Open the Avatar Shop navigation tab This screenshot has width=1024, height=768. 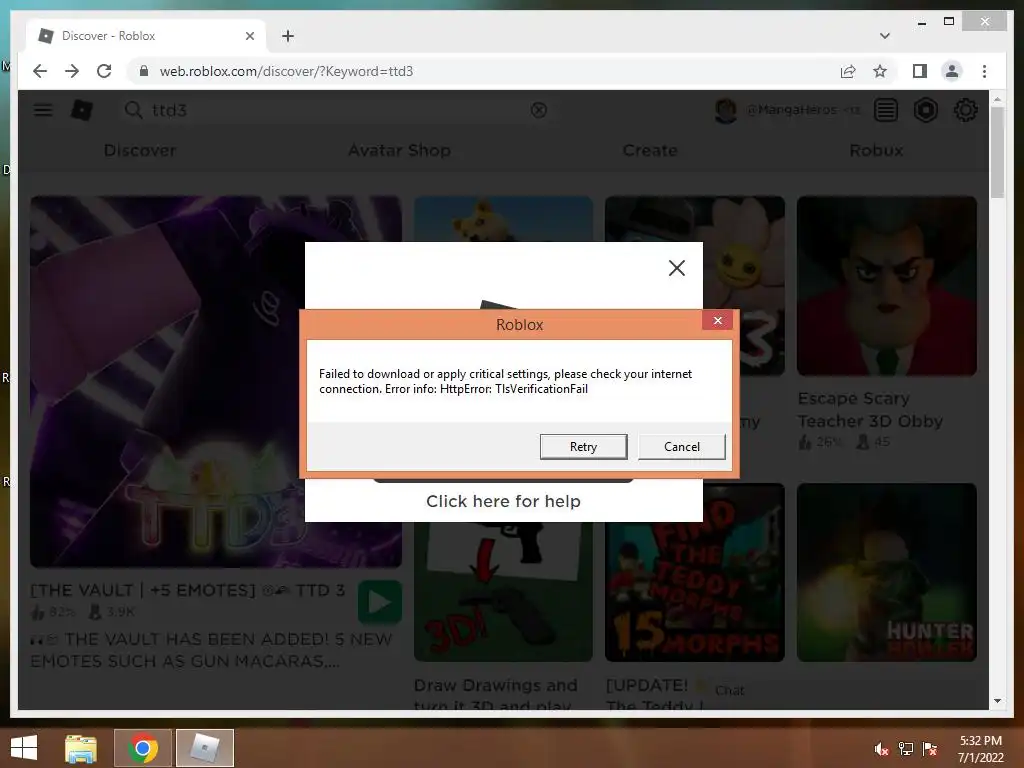click(399, 150)
